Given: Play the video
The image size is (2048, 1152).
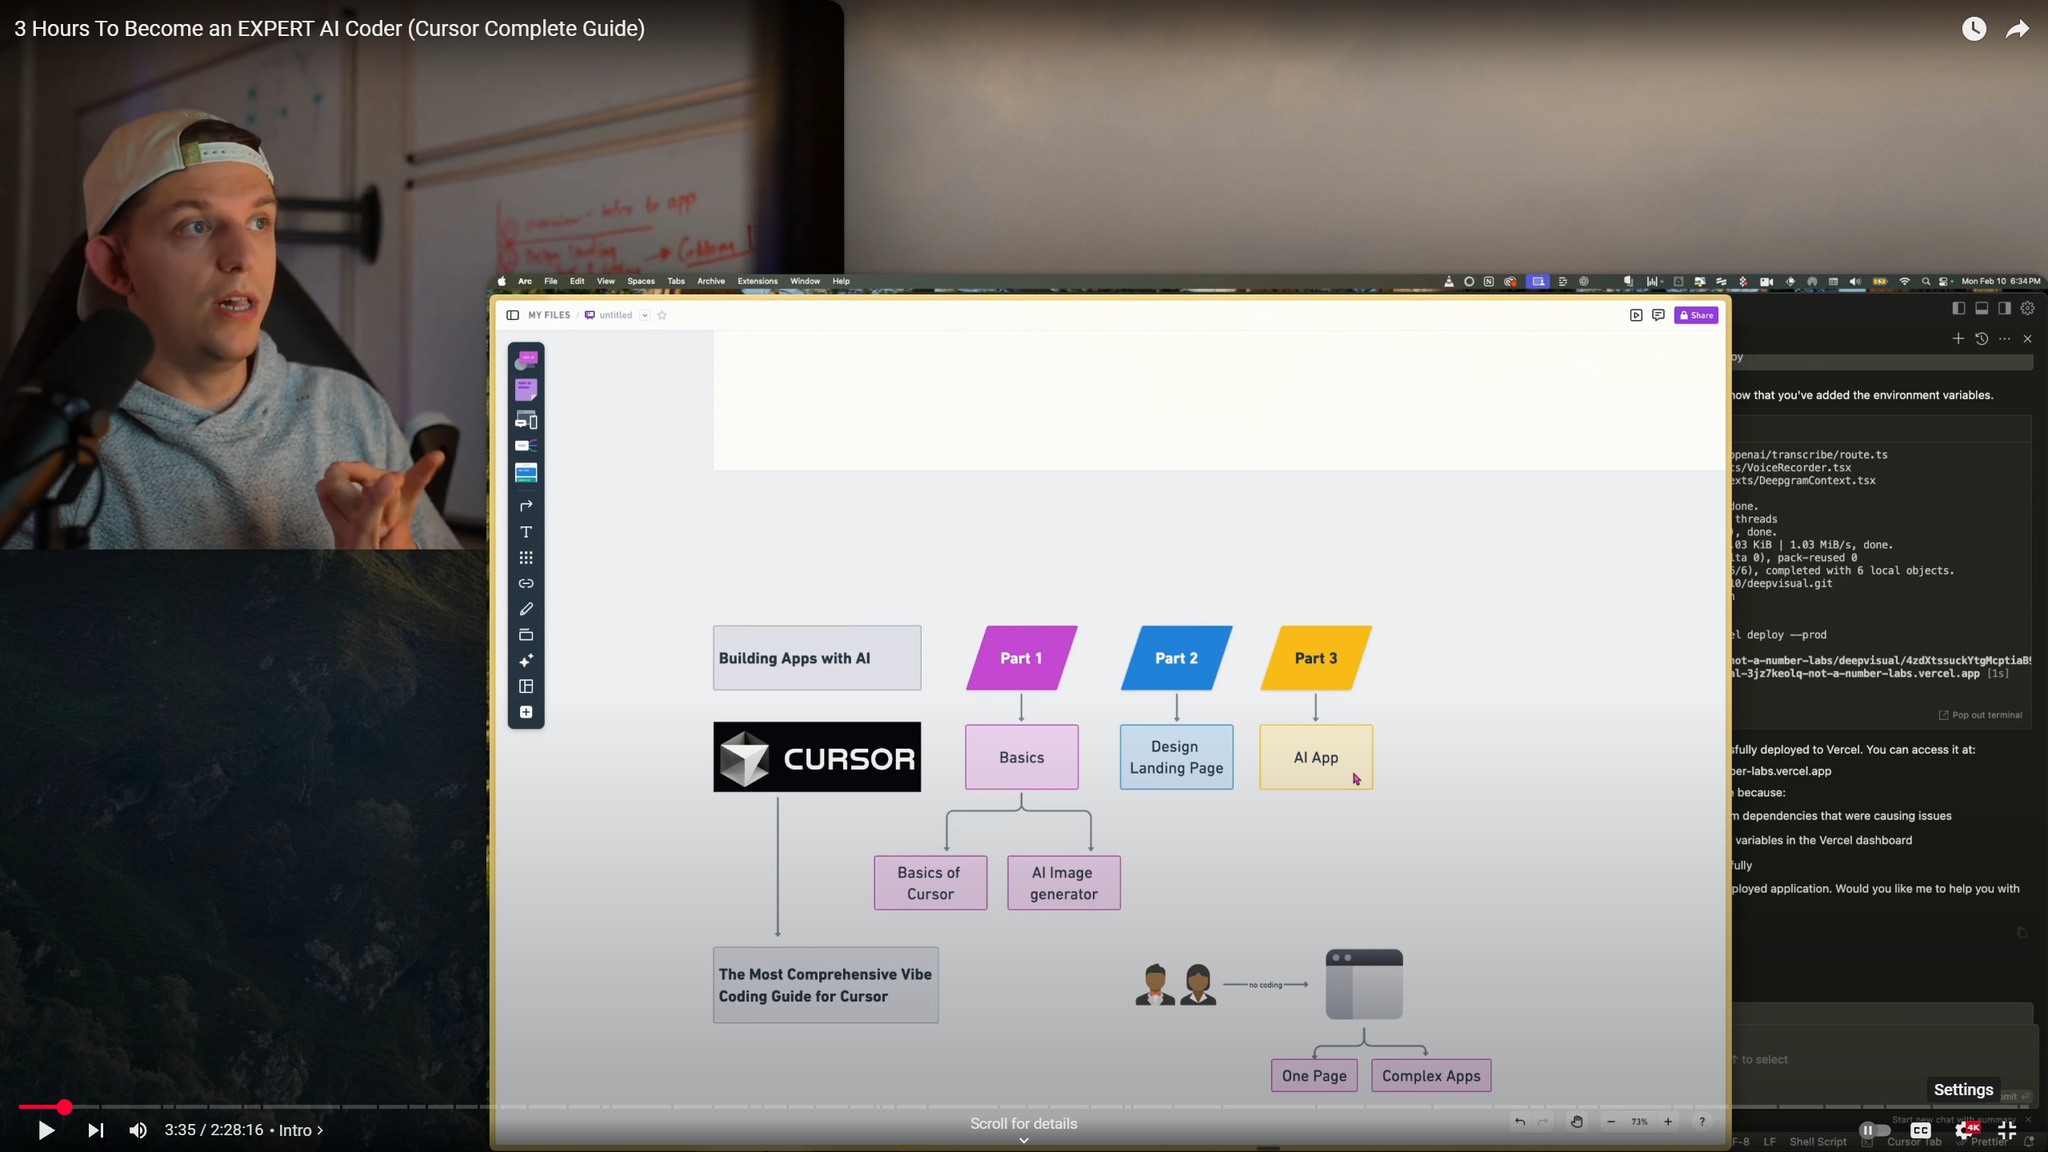Looking at the screenshot, I should tap(46, 1130).
